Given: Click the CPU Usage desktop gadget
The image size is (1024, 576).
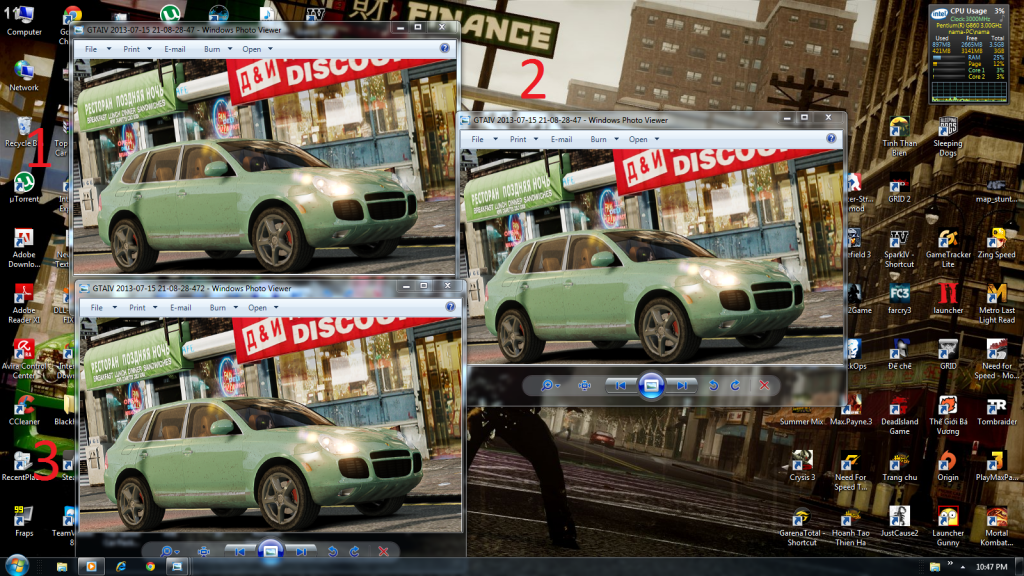Looking at the screenshot, I should click(968, 54).
